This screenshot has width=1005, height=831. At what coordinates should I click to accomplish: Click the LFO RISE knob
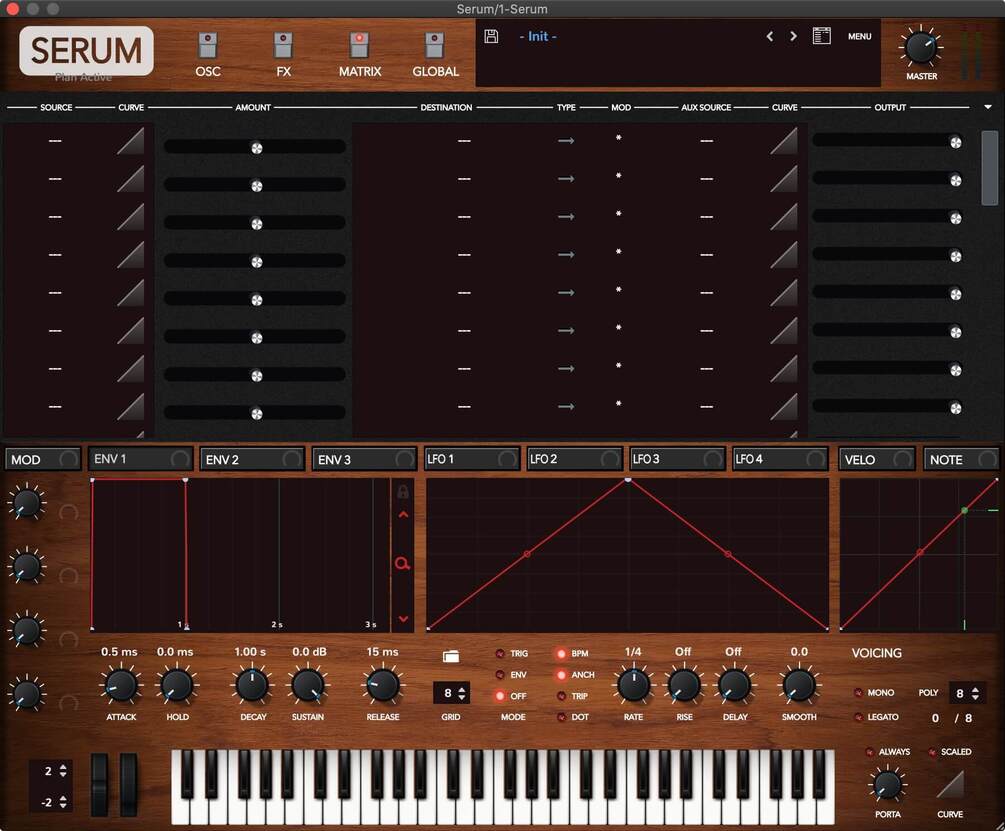(x=684, y=685)
